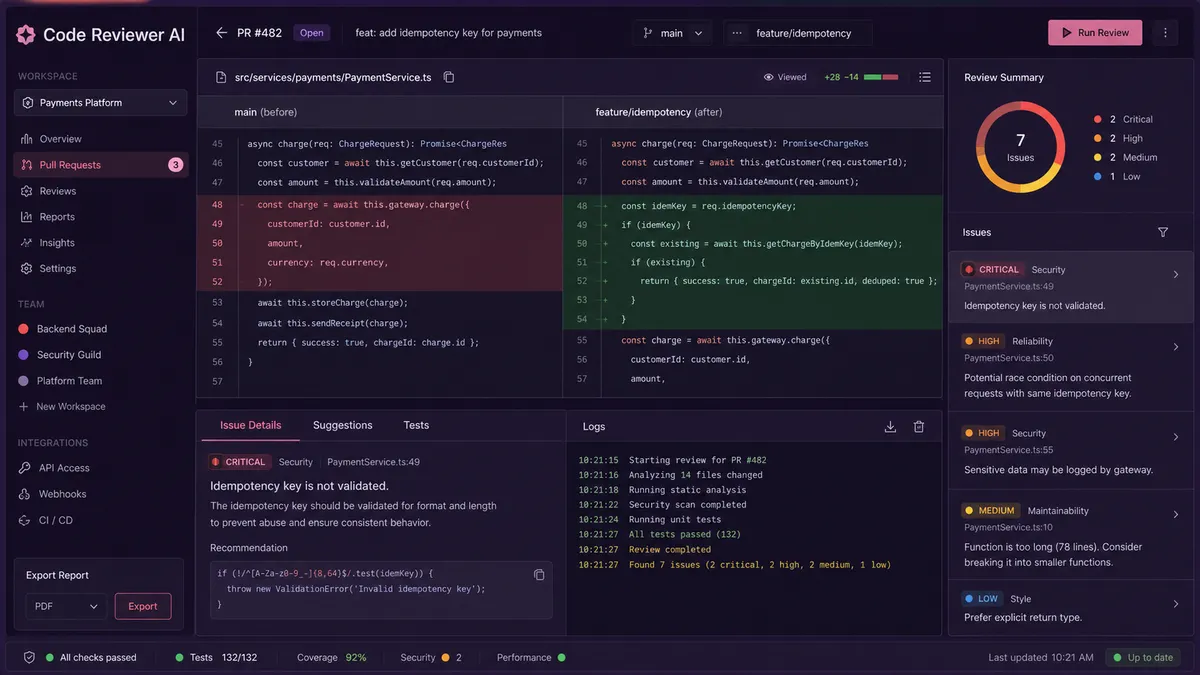Open the three-dot menu next to Run Review
Image resolution: width=1200 pixels, height=675 pixels.
point(1165,33)
